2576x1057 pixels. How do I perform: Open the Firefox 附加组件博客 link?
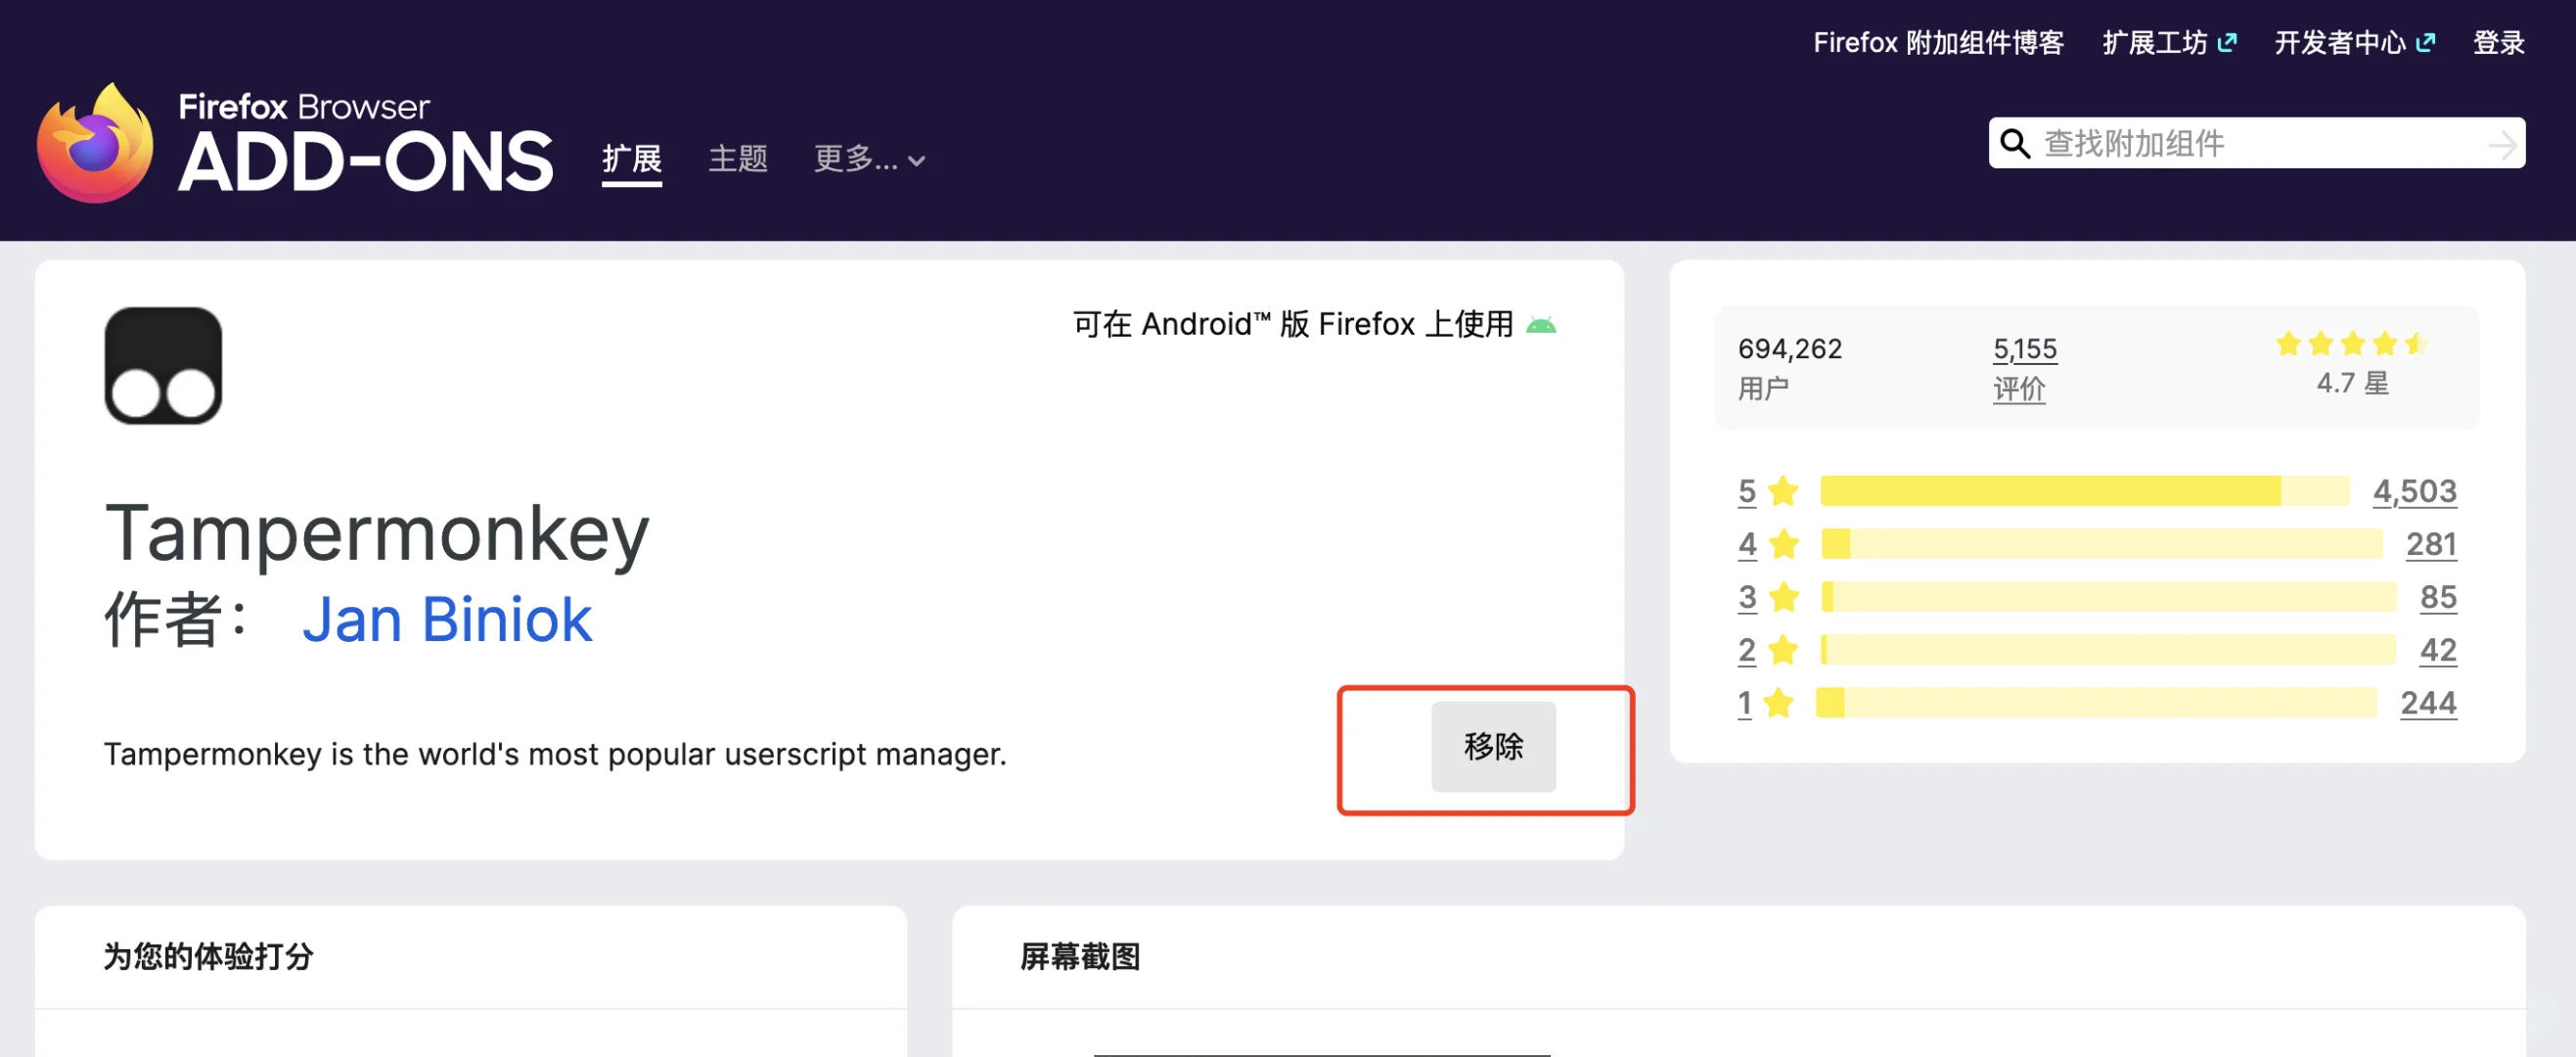point(1938,43)
